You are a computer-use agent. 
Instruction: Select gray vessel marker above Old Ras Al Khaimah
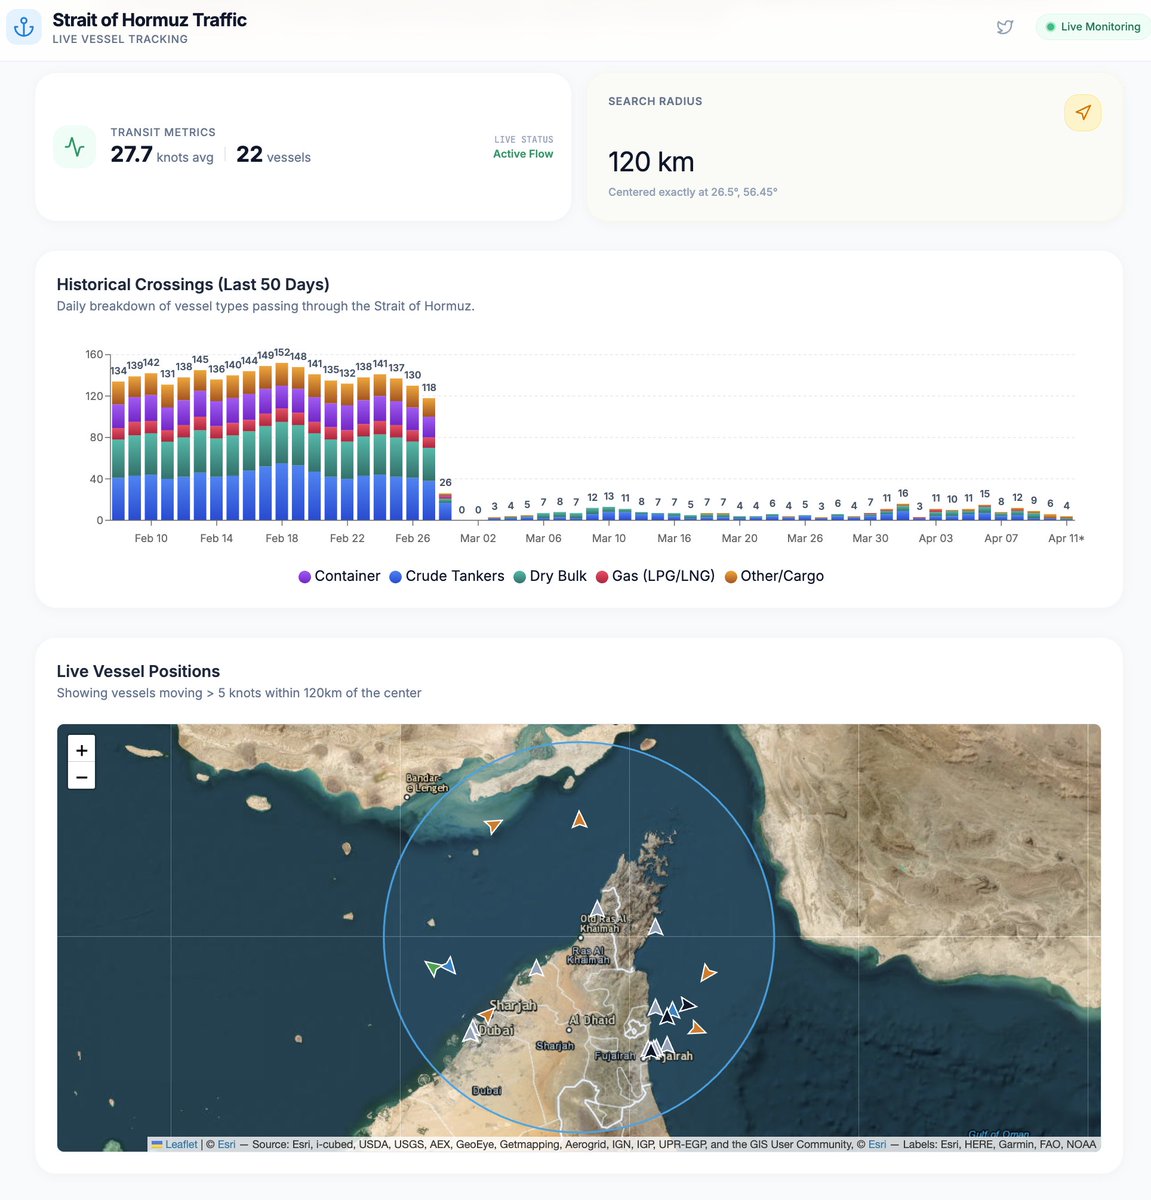[597, 909]
